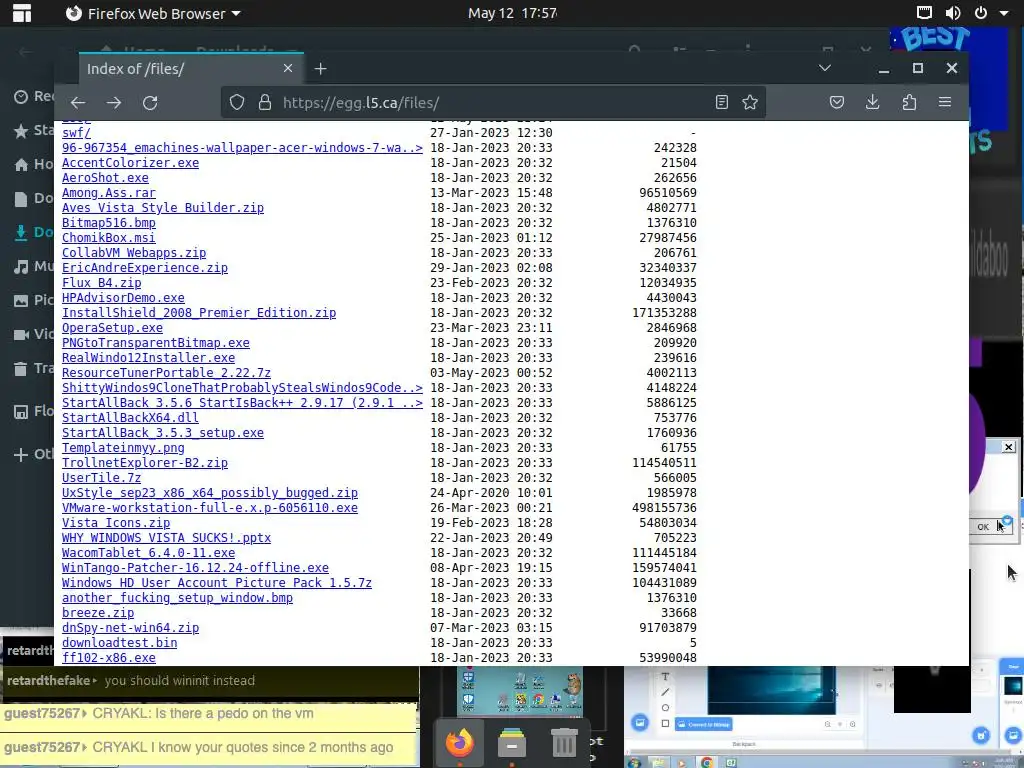Open the power icon in top bar
This screenshot has height=768, width=1024.
(x=981, y=13)
